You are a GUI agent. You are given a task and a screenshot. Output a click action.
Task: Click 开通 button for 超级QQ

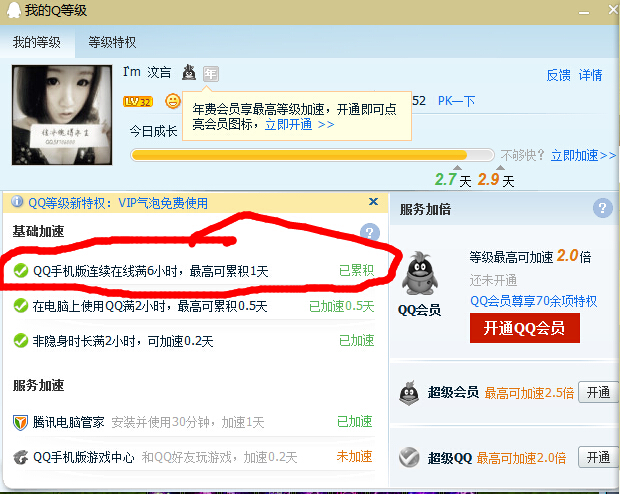point(598,457)
